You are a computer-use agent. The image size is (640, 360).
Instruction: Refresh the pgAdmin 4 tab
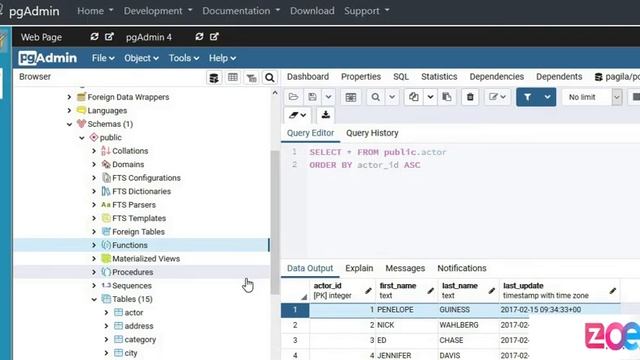pyautogui.click(x=199, y=37)
